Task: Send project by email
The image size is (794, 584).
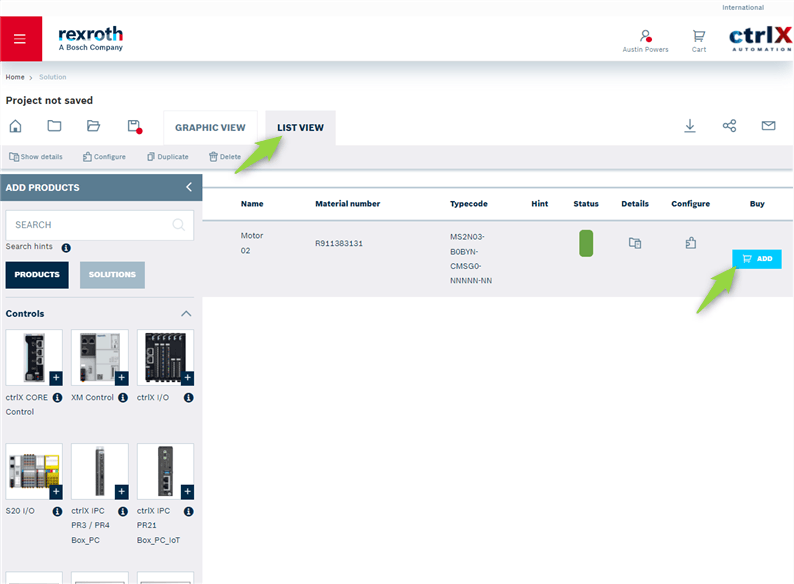Action: point(768,126)
